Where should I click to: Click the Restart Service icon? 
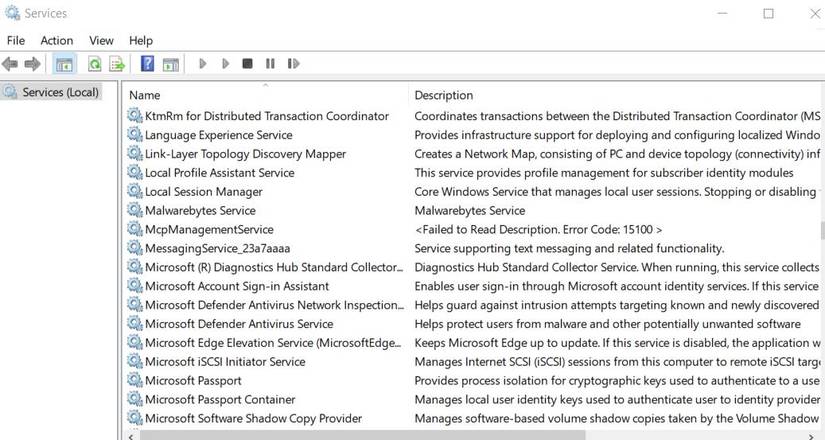click(x=293, y=64)
